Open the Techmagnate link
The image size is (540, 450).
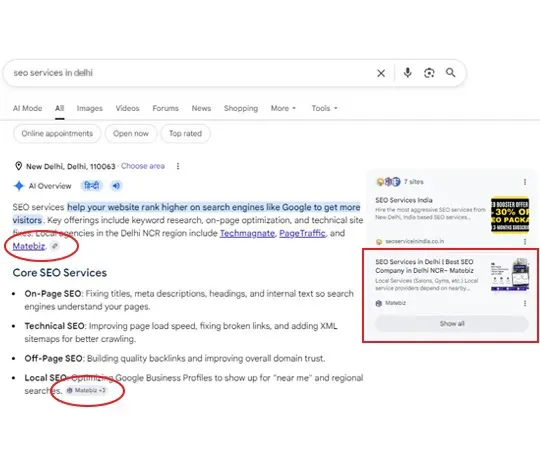tap(247, 233)
